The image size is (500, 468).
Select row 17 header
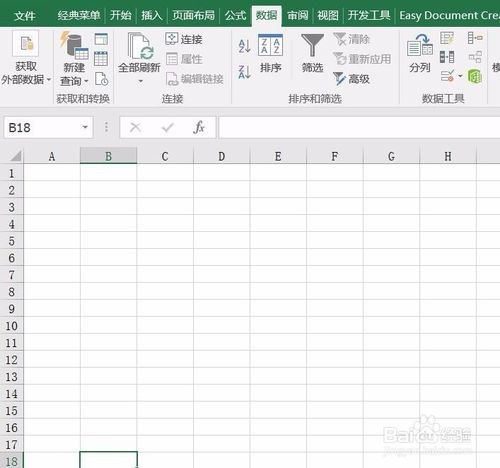click(12, 444)
